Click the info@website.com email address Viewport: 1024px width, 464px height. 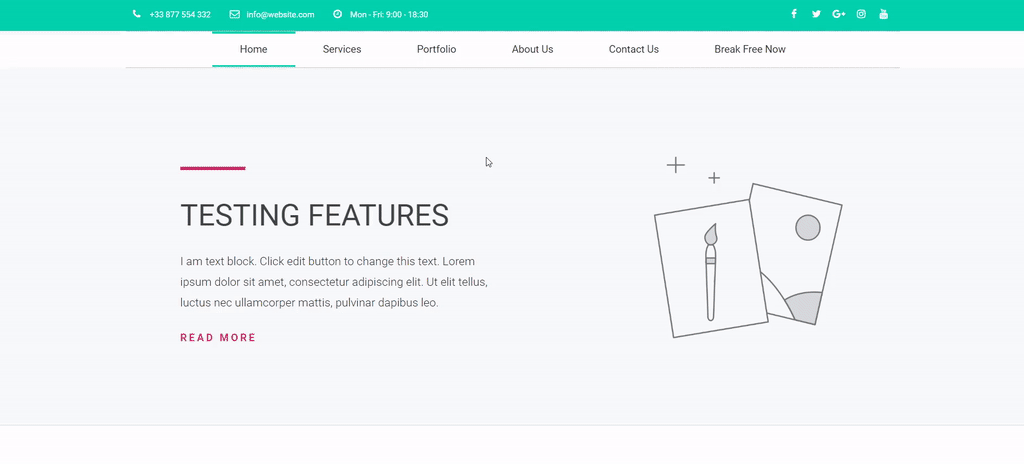coord(280,15)
